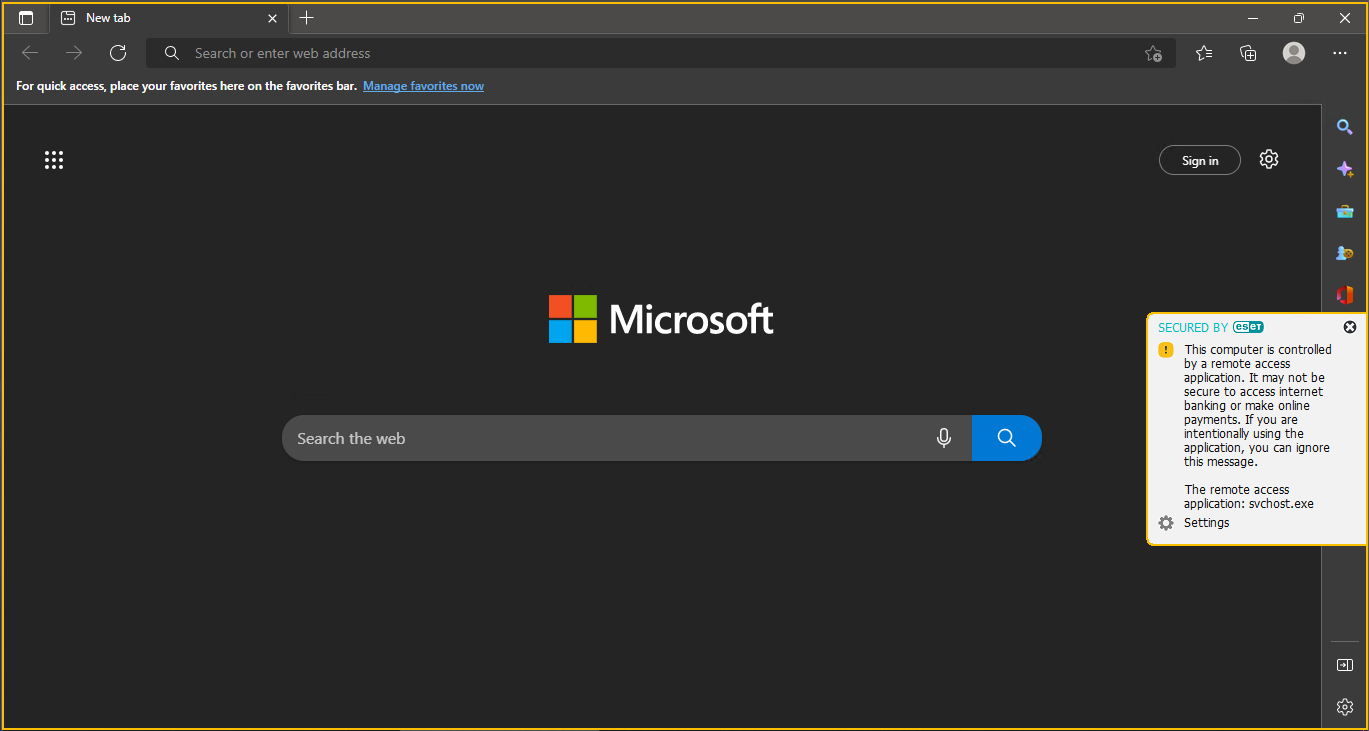Click 'The remote access application: svchost.exe' text

(x=1249, y=497)
